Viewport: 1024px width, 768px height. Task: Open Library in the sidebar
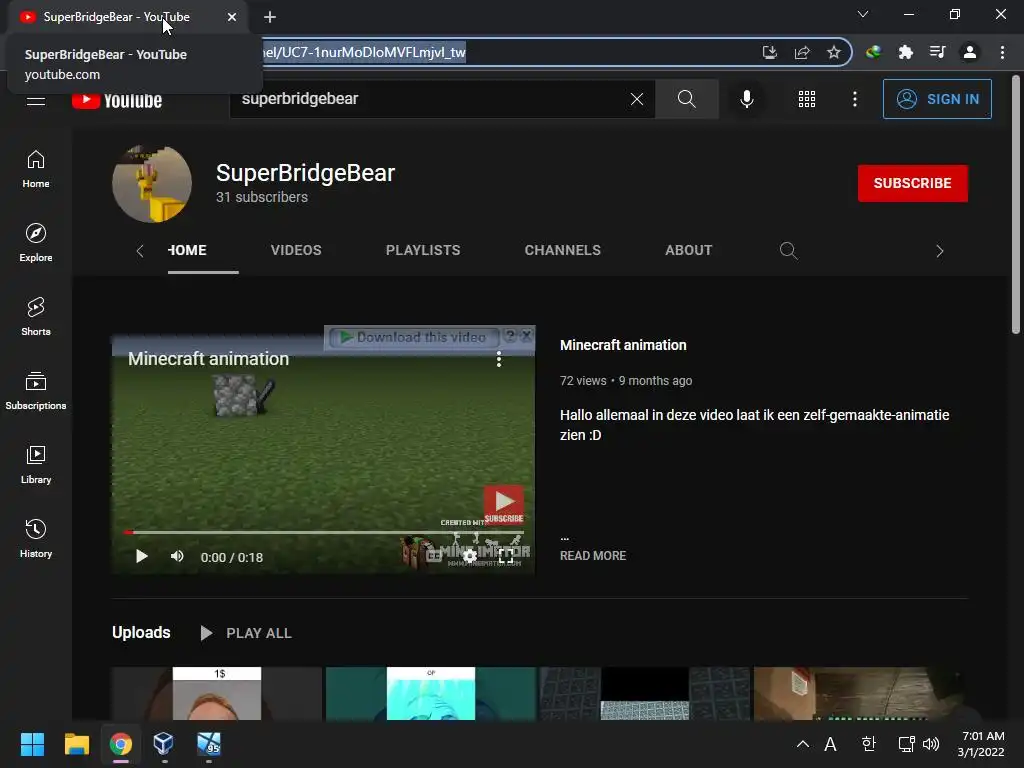coord(36,465)
